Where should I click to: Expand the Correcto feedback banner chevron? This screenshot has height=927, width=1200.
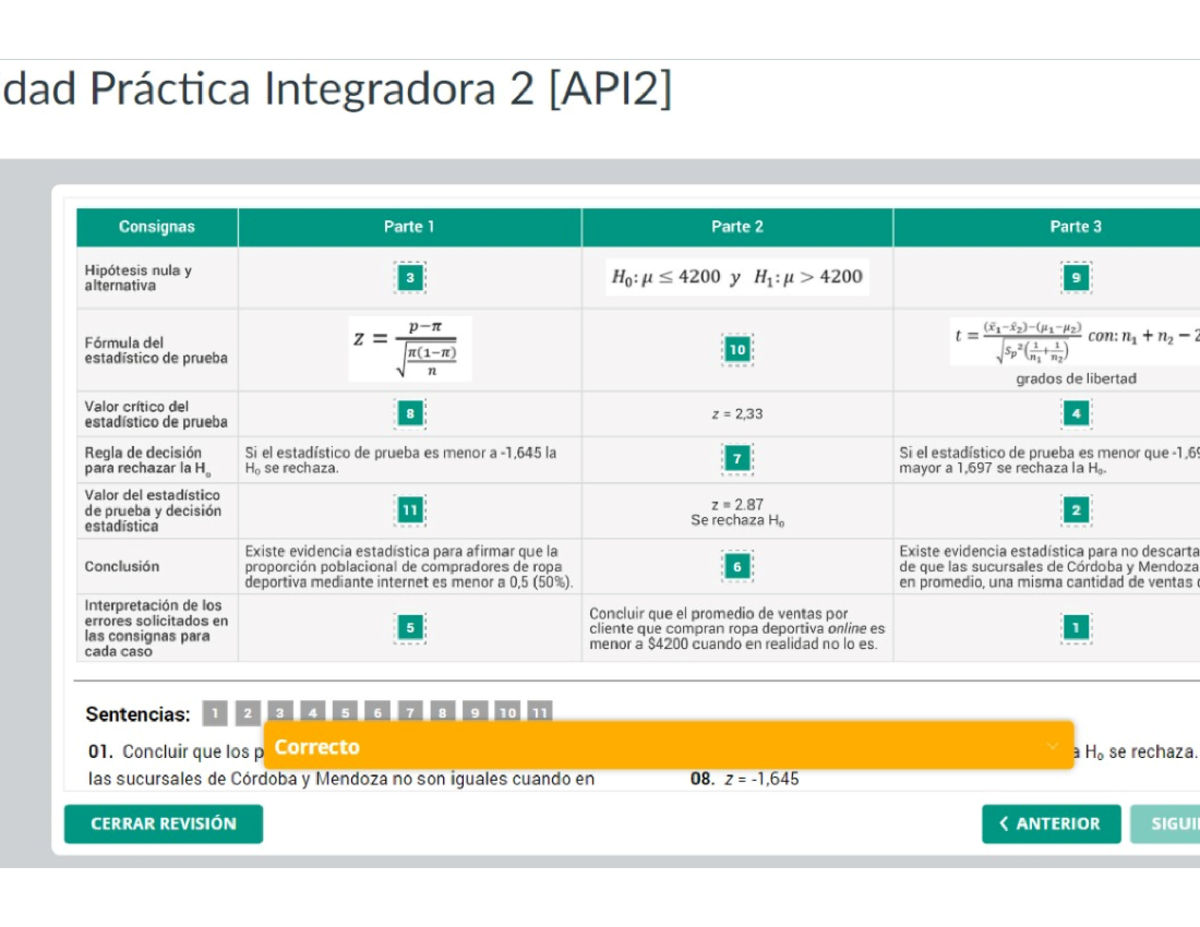1052,746
